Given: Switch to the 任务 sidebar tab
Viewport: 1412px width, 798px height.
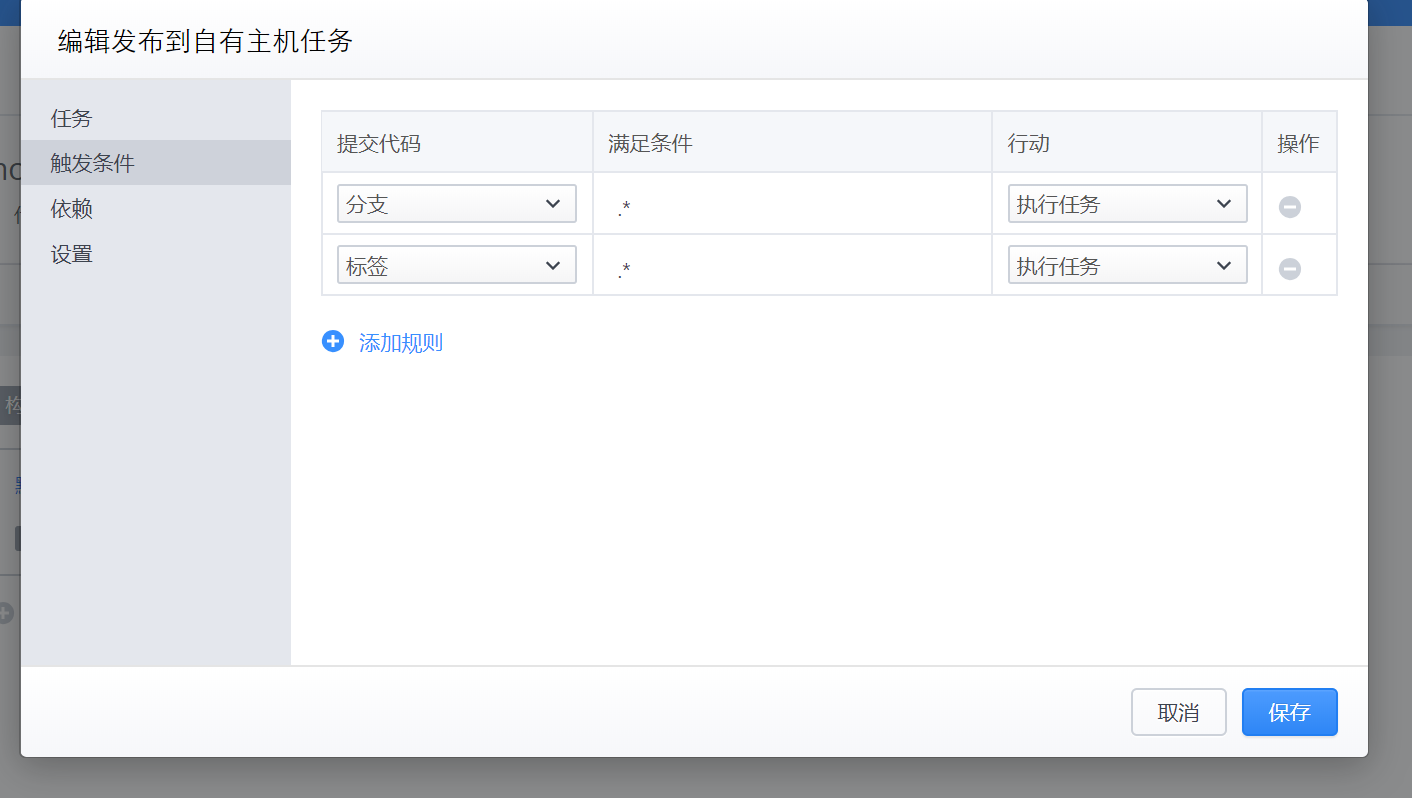Looking at the screenshot, I should click(72, 118).
